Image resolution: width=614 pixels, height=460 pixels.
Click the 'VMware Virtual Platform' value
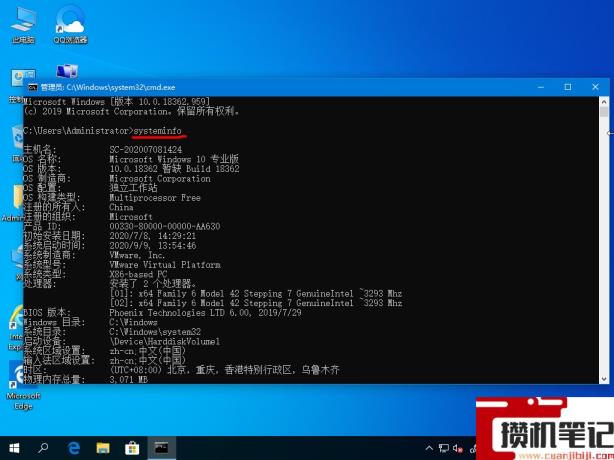(164, 265)
